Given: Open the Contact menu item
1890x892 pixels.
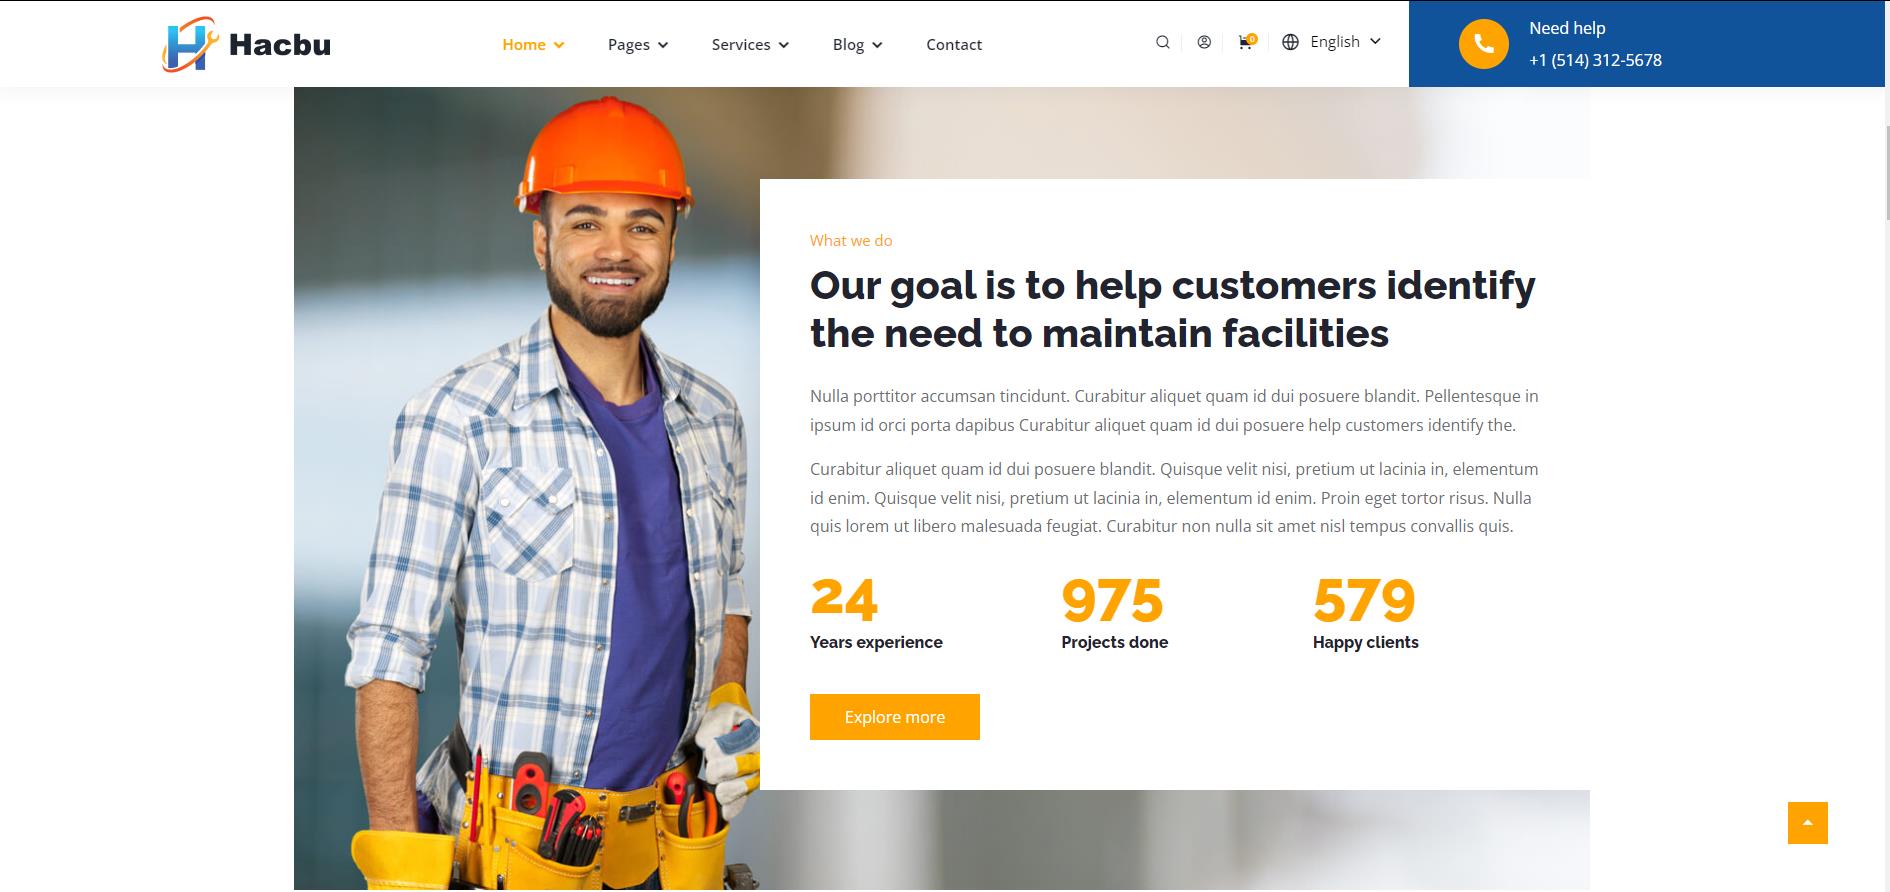Looking at the screenshot, I should tap(954, 44).
